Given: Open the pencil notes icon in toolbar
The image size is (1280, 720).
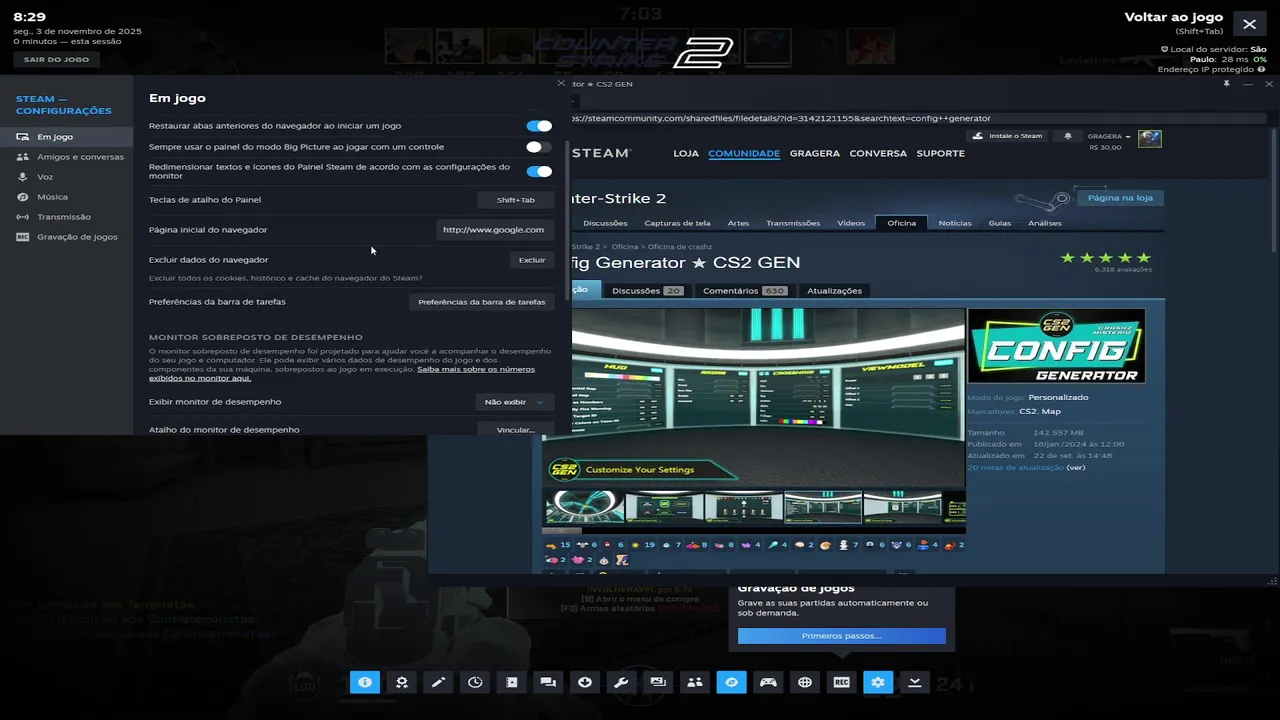Looking at the screenshot, I should click(x=438, y=682).
